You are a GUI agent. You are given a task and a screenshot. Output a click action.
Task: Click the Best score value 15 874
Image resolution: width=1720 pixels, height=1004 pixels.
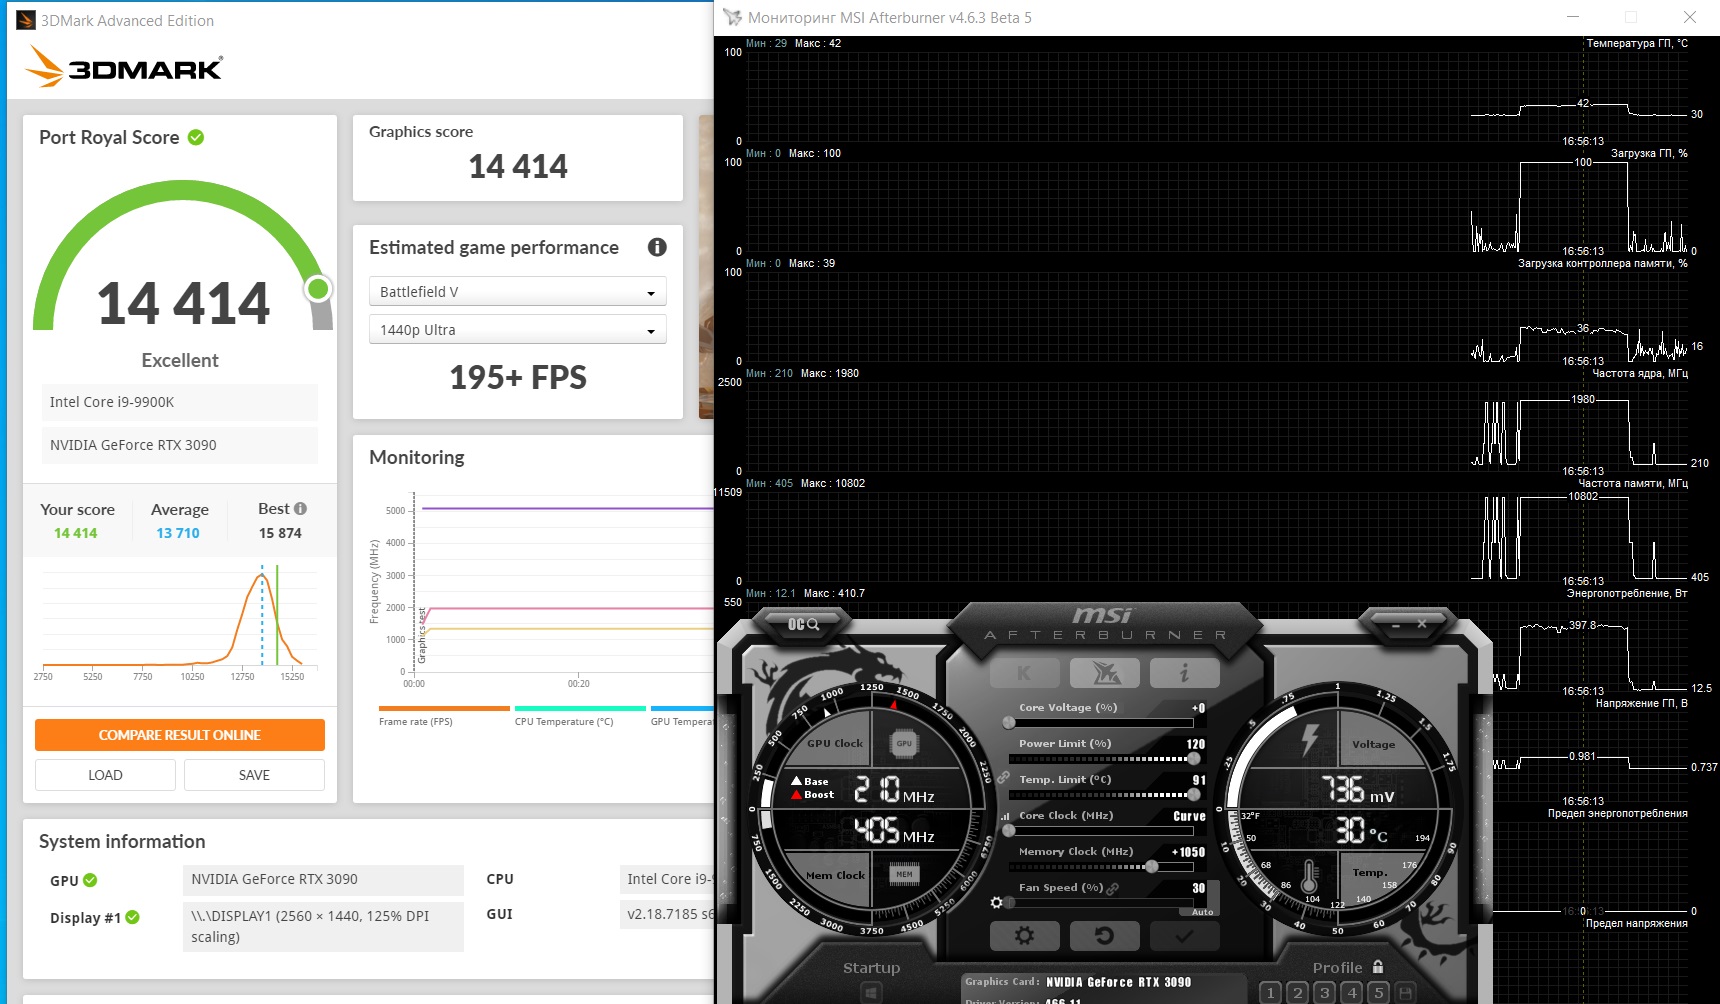pos(280,533)
